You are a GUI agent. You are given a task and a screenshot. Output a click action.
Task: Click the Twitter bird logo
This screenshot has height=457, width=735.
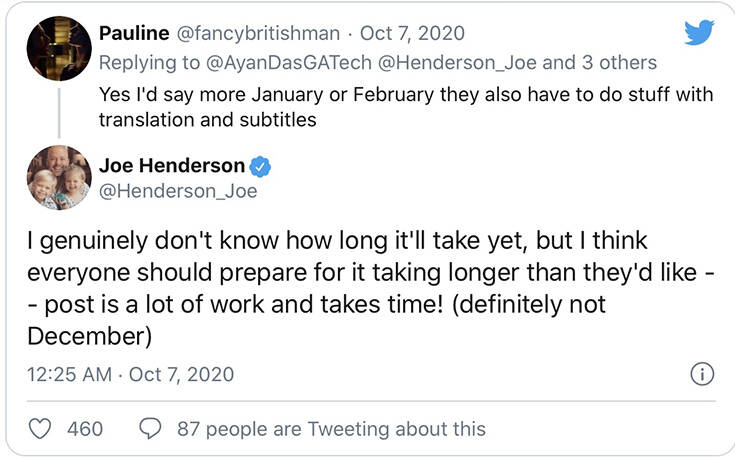(x=699, y=33)
